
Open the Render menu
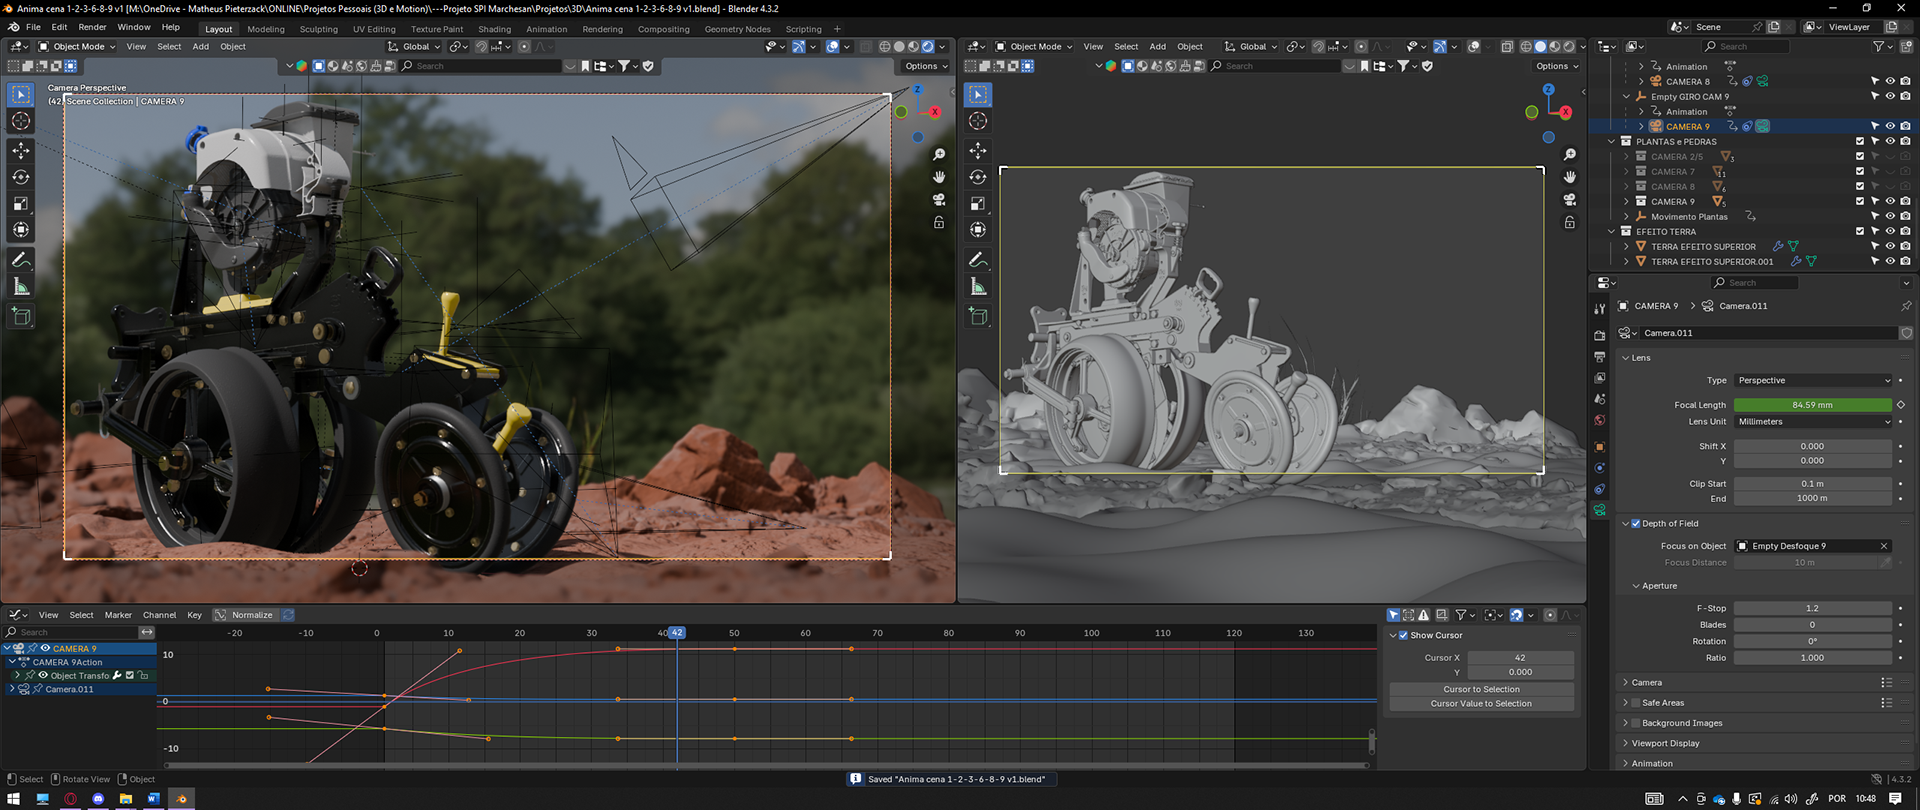point(92,27)
